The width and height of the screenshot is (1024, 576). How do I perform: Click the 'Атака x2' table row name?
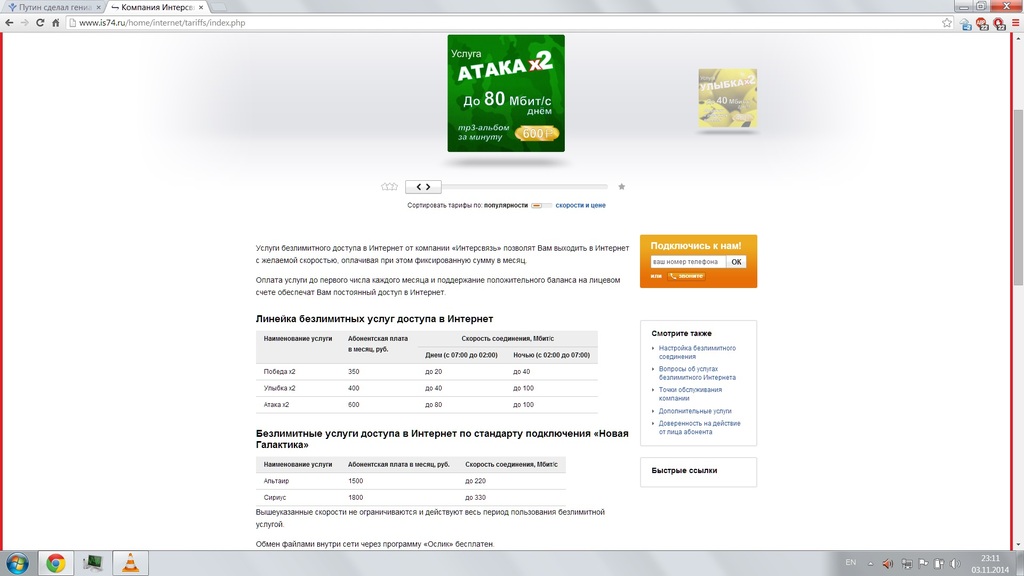[276, 405]
